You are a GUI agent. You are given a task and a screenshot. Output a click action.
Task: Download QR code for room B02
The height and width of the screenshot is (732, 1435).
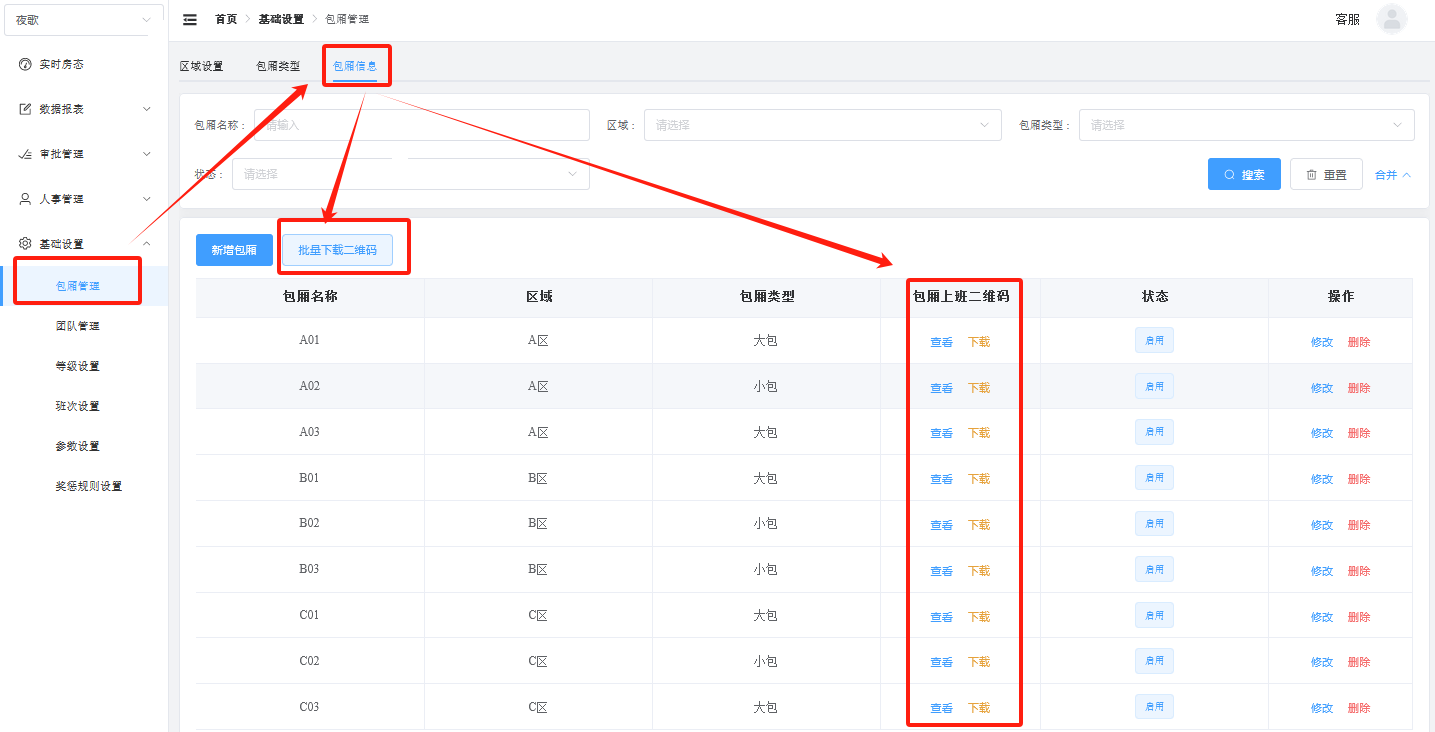(978, 525)
